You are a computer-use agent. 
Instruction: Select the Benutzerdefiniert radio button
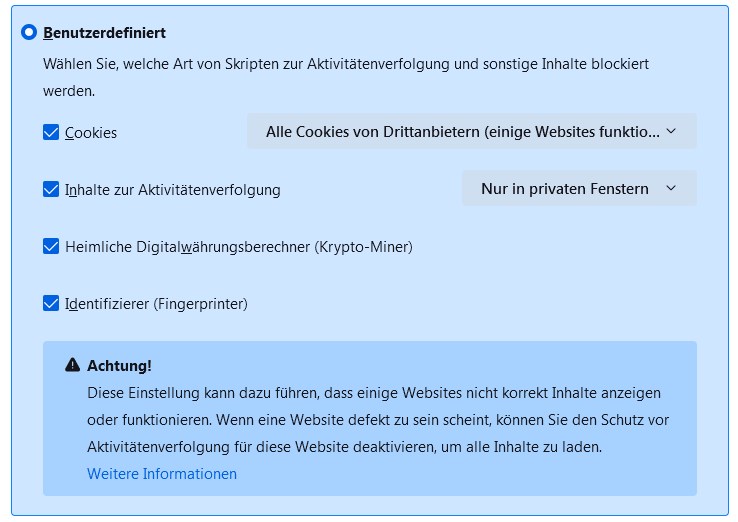tap(29, 32)
